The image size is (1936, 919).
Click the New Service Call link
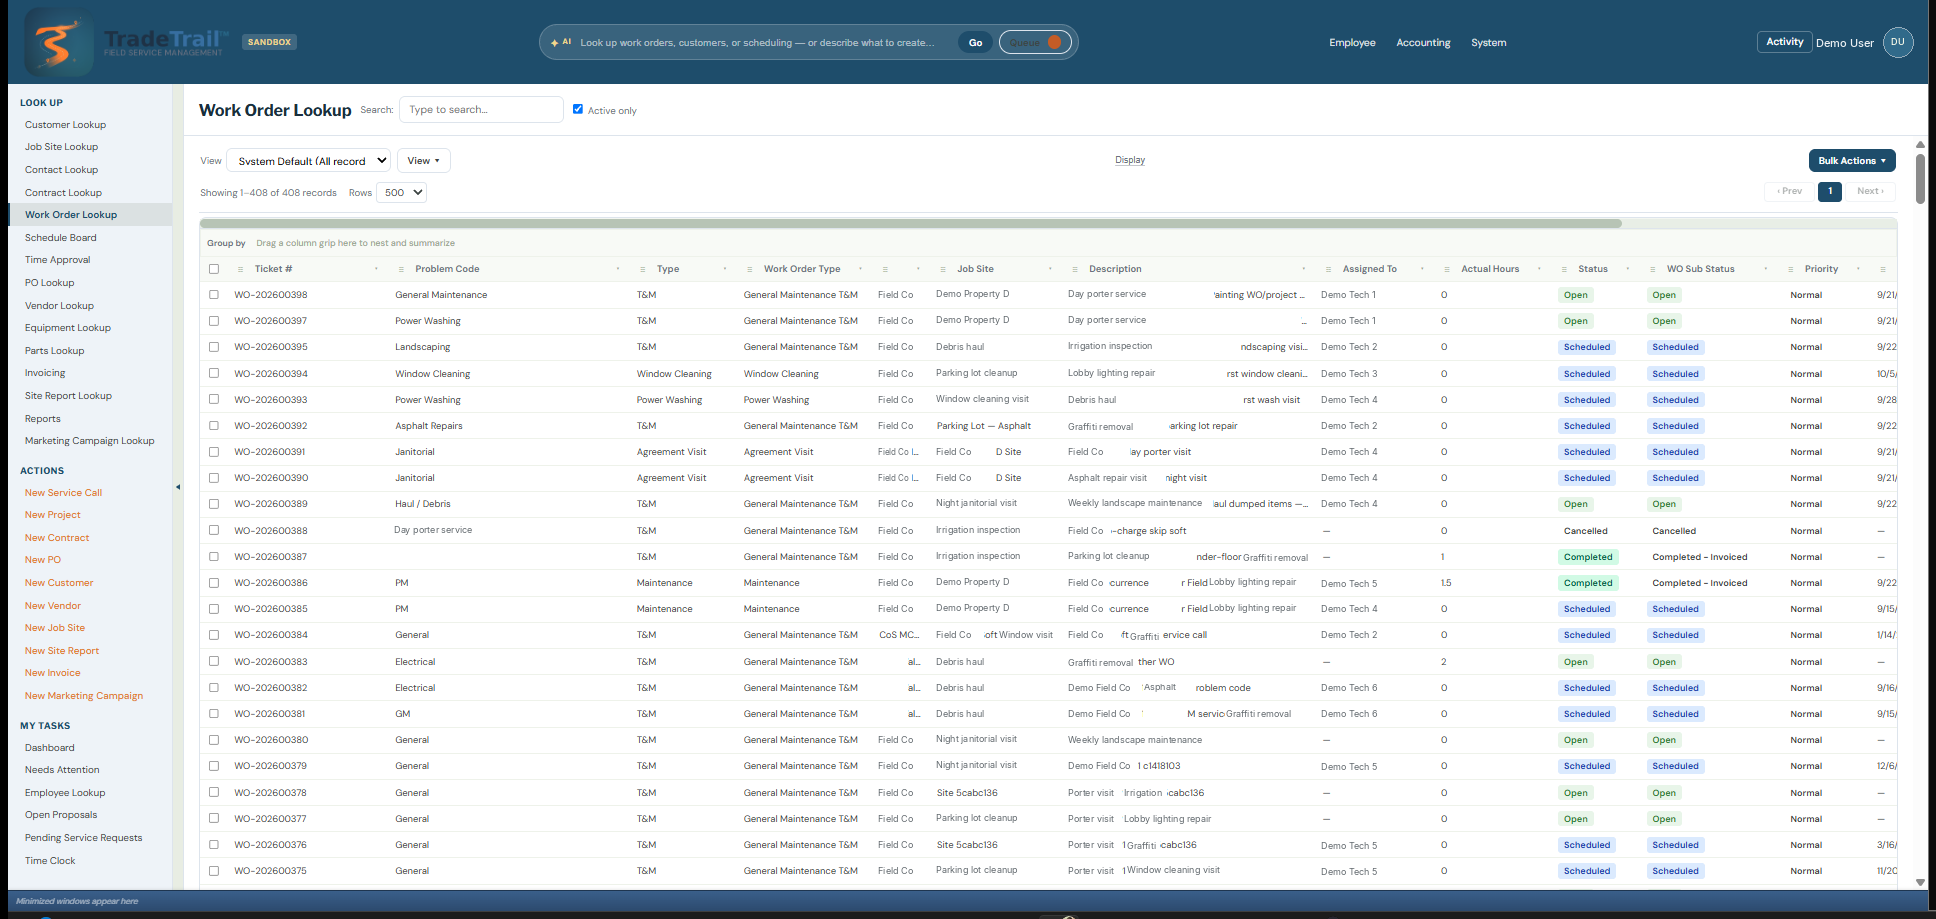click(x=63, y=493)
